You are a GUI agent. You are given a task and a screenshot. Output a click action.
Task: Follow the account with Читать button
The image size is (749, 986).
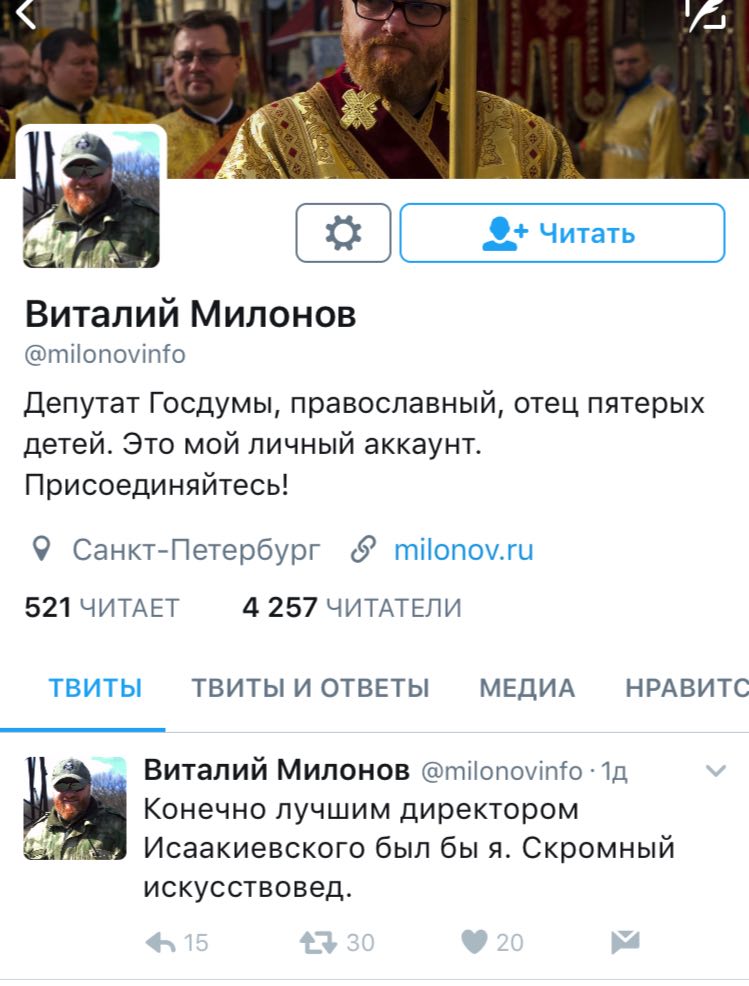pos(562,233)
